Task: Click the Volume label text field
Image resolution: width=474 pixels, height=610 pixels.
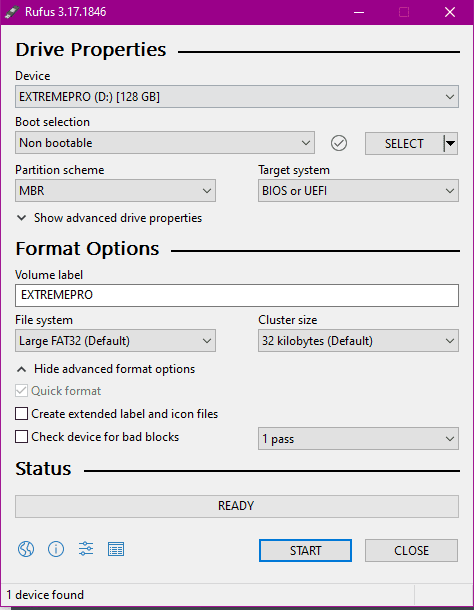Action: click(237, 295)
